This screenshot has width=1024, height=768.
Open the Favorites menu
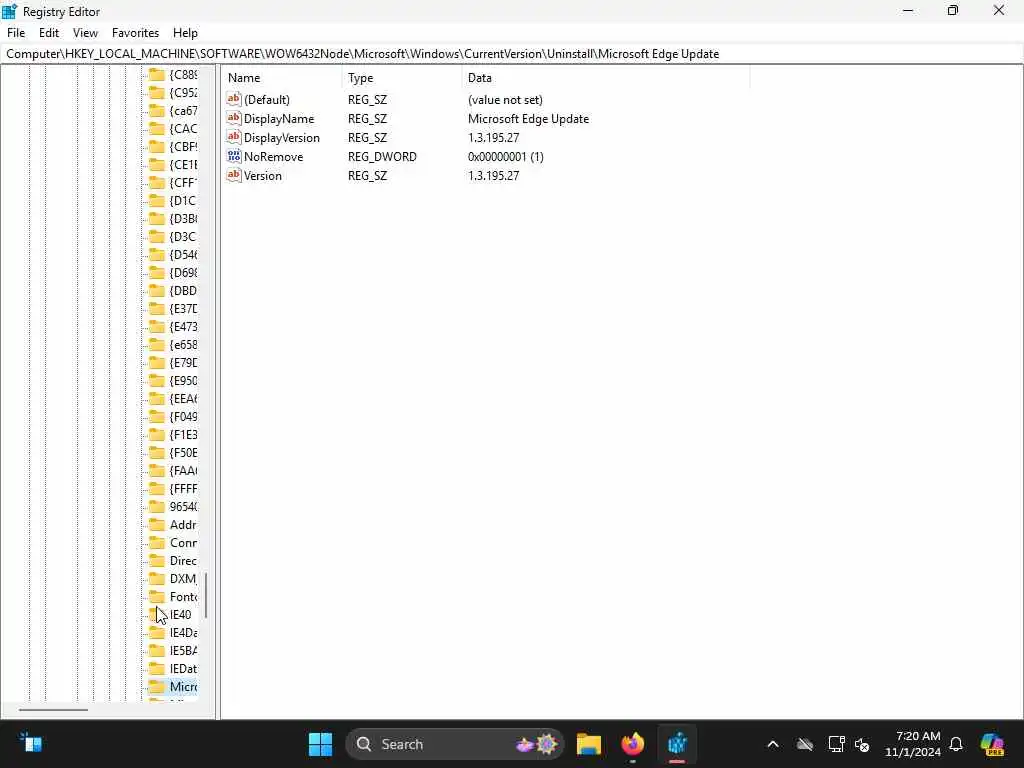135,33
